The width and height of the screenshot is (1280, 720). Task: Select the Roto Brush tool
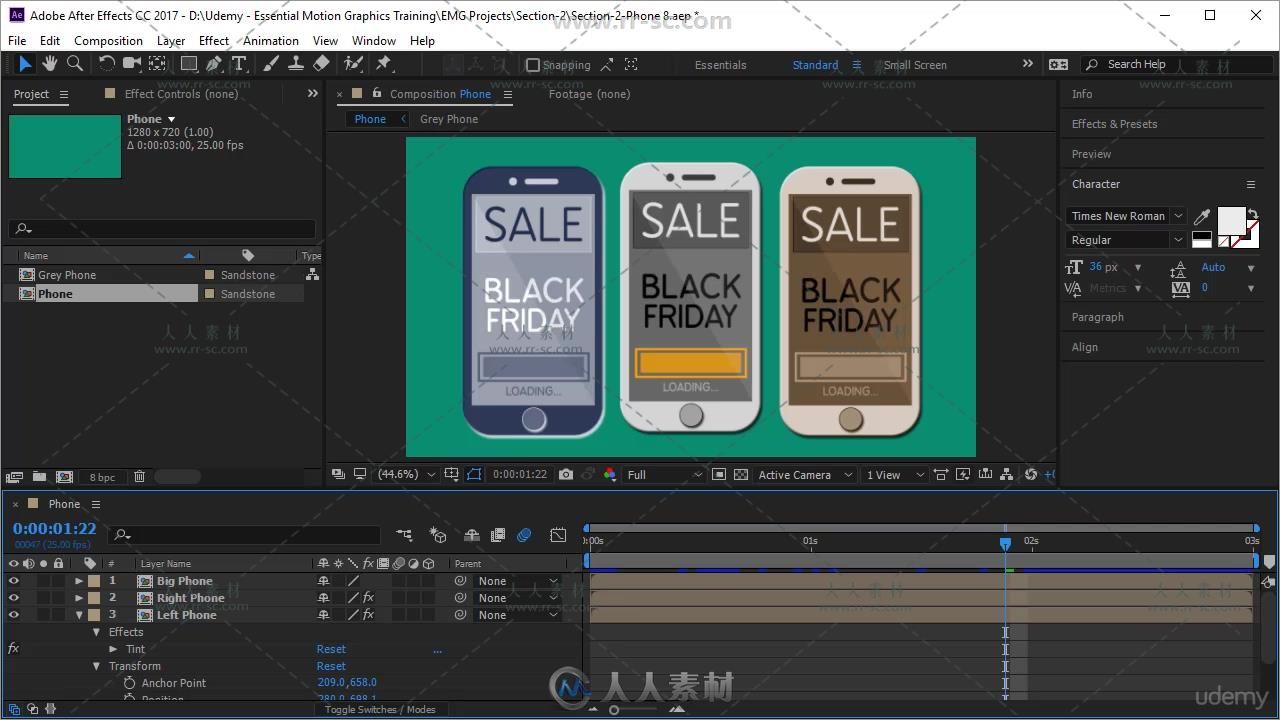(353, 64)
